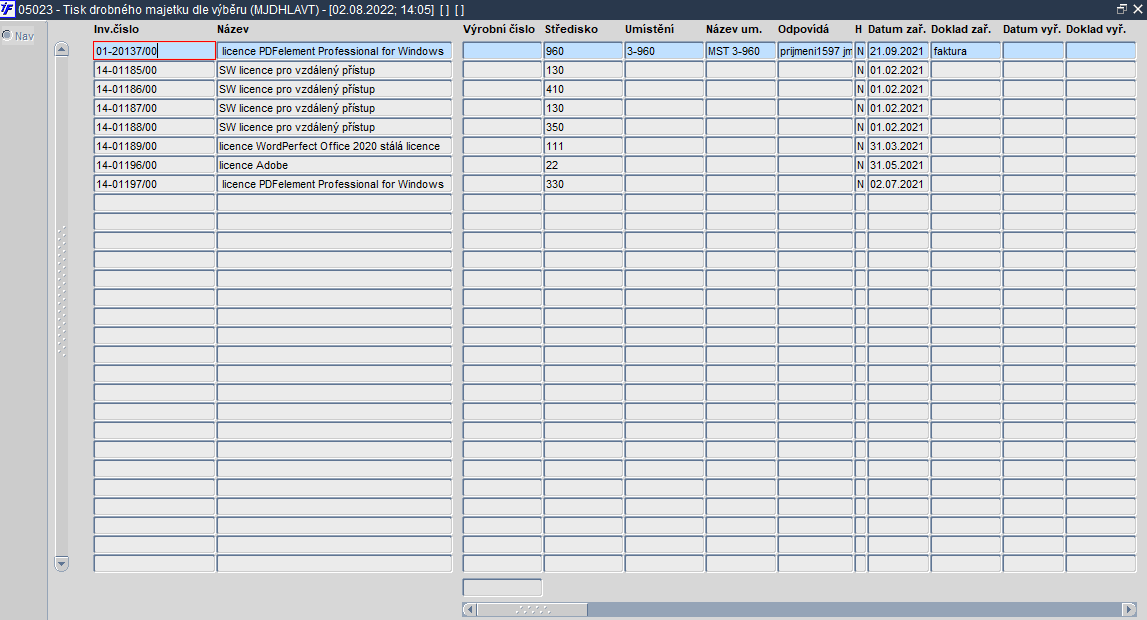Click date field 02.07.2021
1147x620 pixels.
[898, 184]
